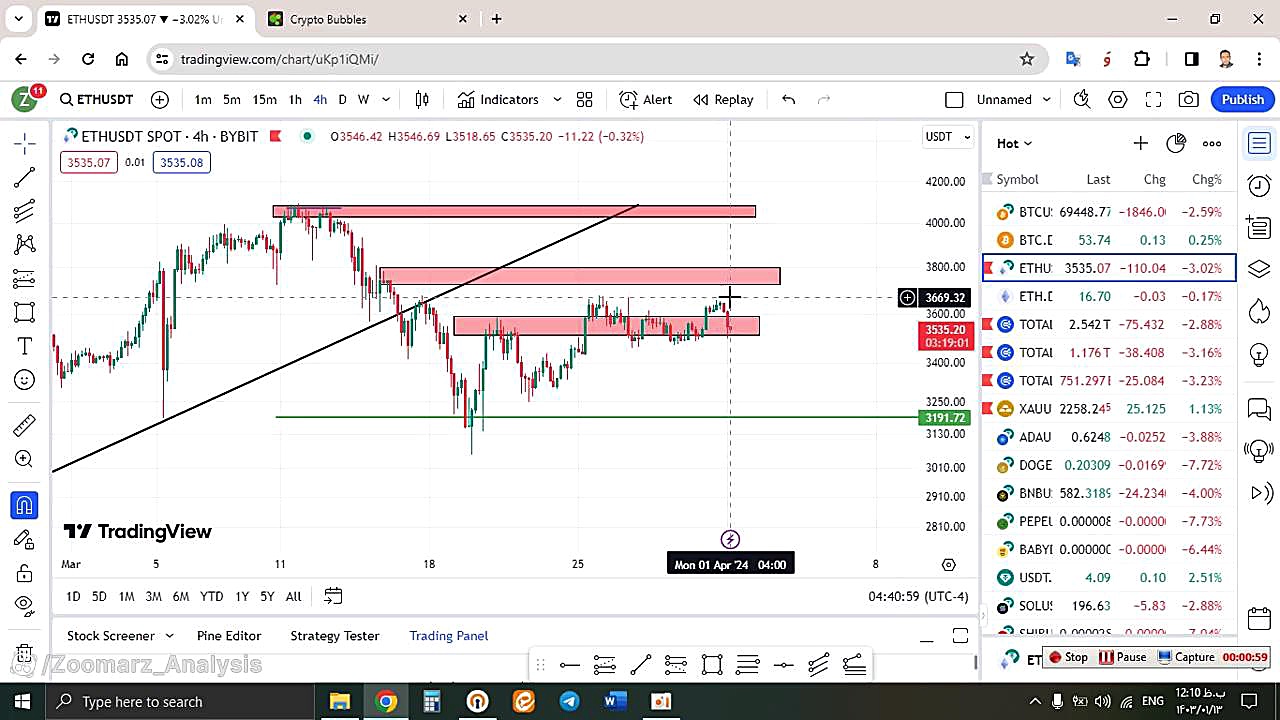The image size is (1280, 720).
Task: Open watchlist advanced view pie icon
Action: click(1176, 143)
